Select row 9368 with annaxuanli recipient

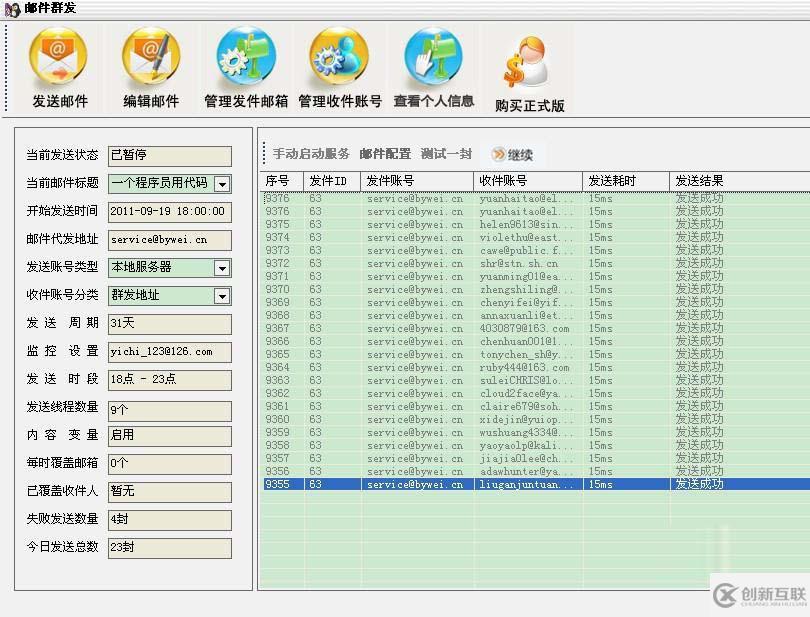pos(535,315)
